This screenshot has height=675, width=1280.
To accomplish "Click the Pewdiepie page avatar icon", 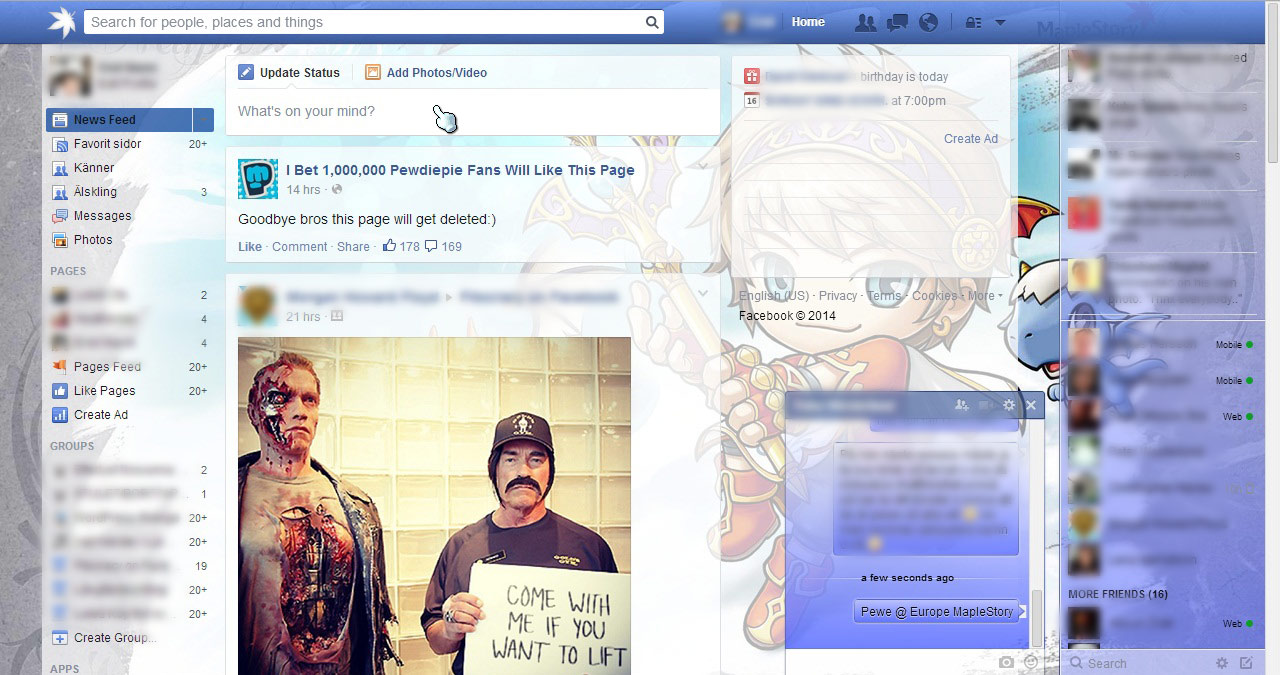I will (258, 179).
